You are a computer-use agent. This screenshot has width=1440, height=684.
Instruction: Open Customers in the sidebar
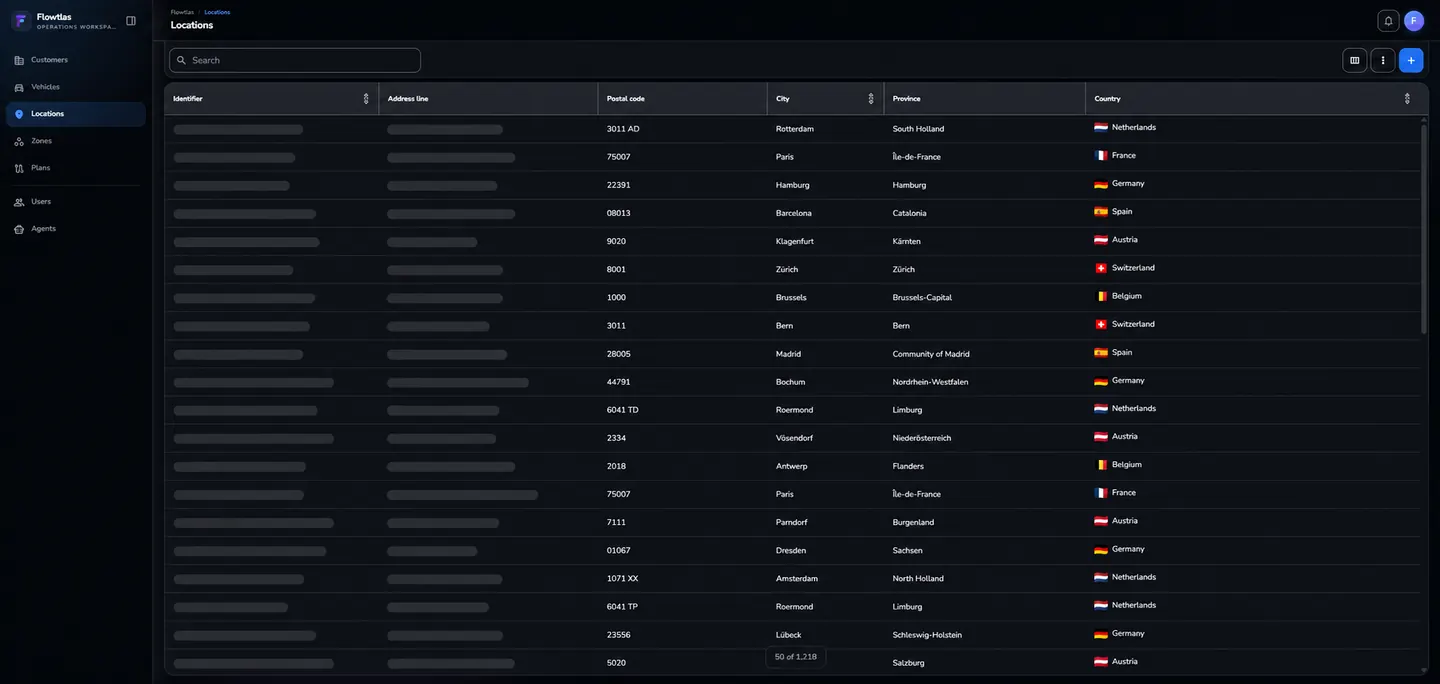(76, 60)
